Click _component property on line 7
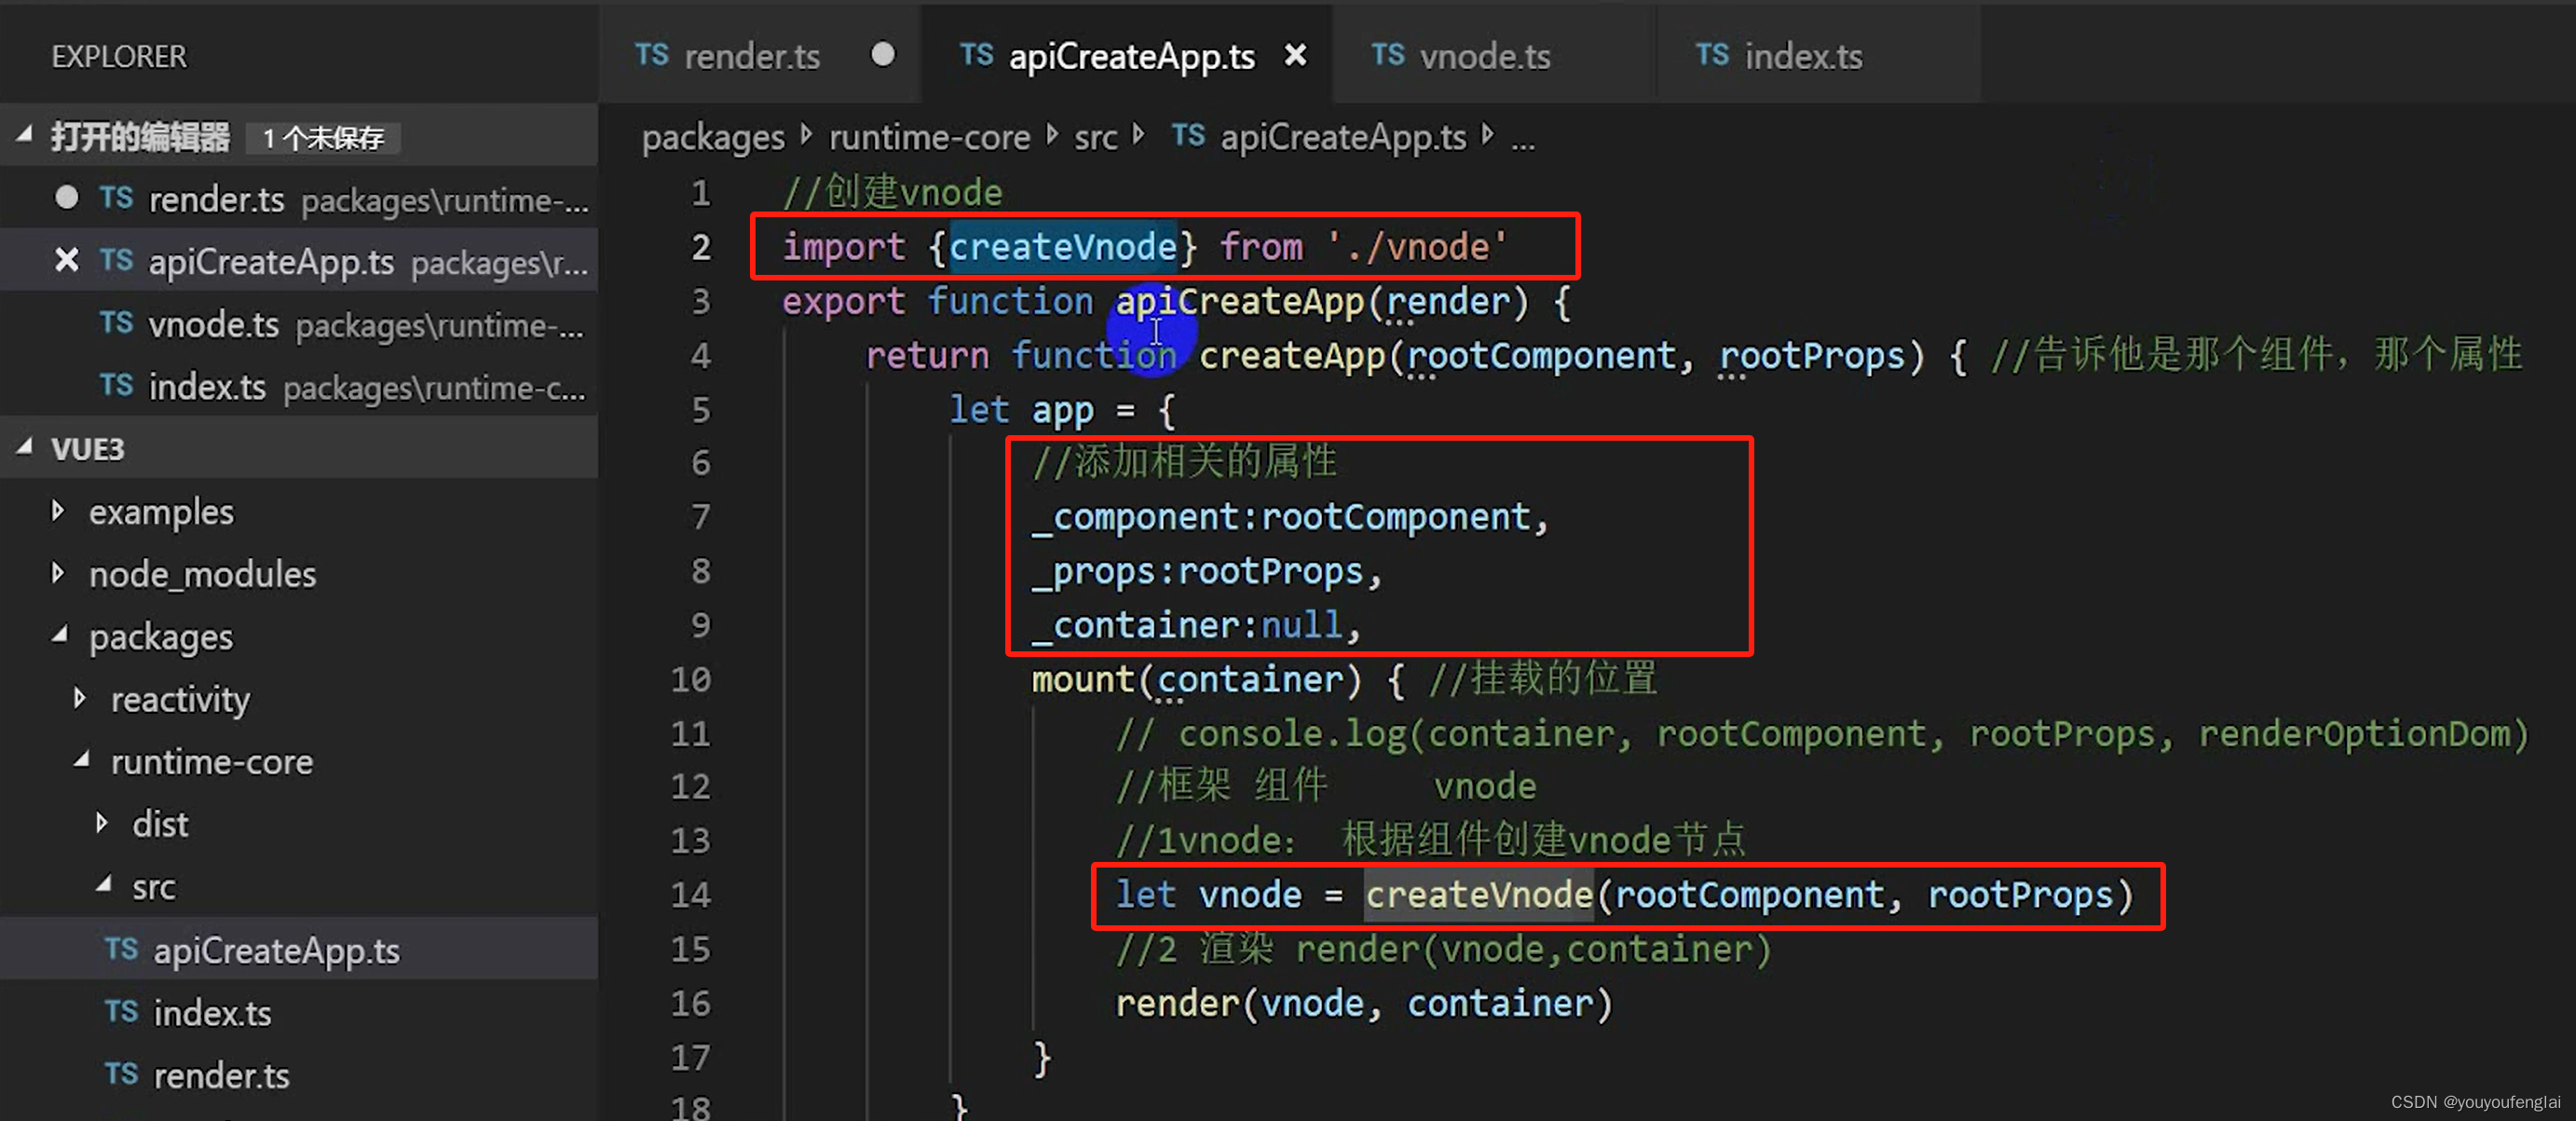The height and width of the screenshot is (1121, 2576). 1135,517
